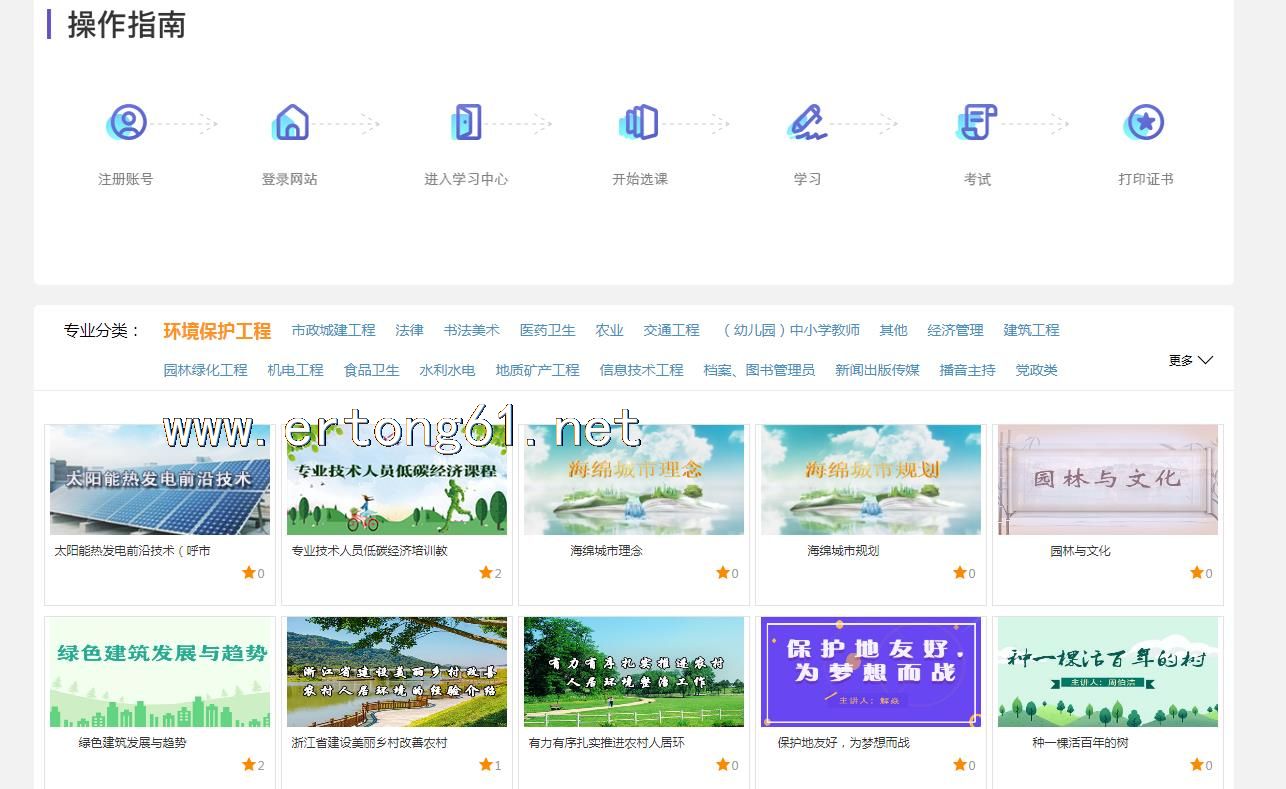The width and height of the screenshot is (1286, 789).
Task: Open the 信息技术工程 category link
Action: tap(641, 370)
